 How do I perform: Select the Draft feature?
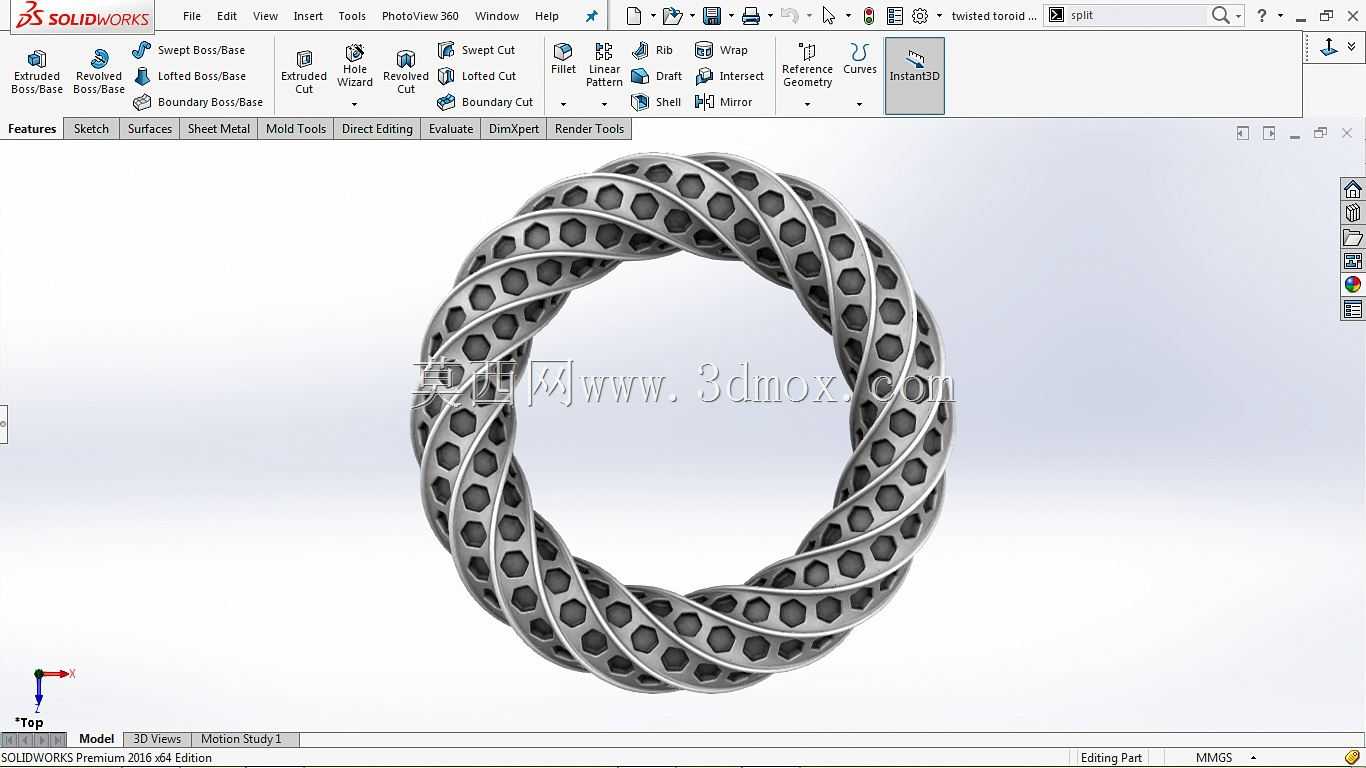[x=657, y=76]
